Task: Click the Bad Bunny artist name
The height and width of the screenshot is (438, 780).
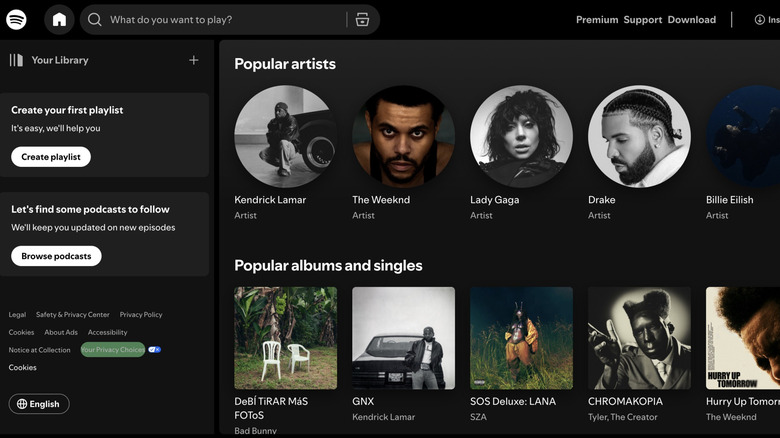Action: coord(255,431)
